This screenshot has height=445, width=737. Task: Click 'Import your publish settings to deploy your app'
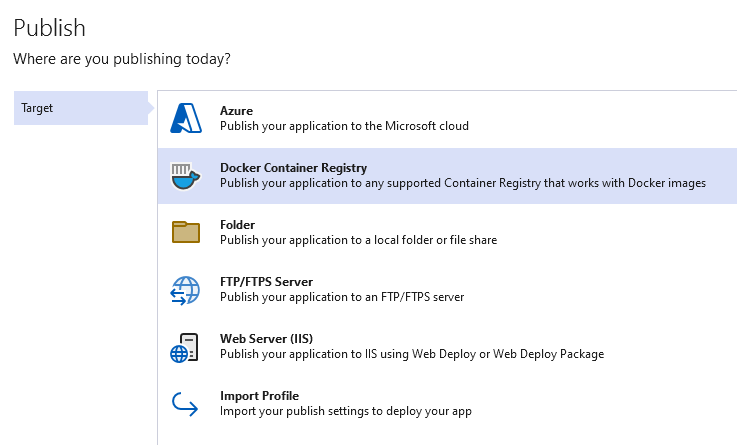click(346, 411)
